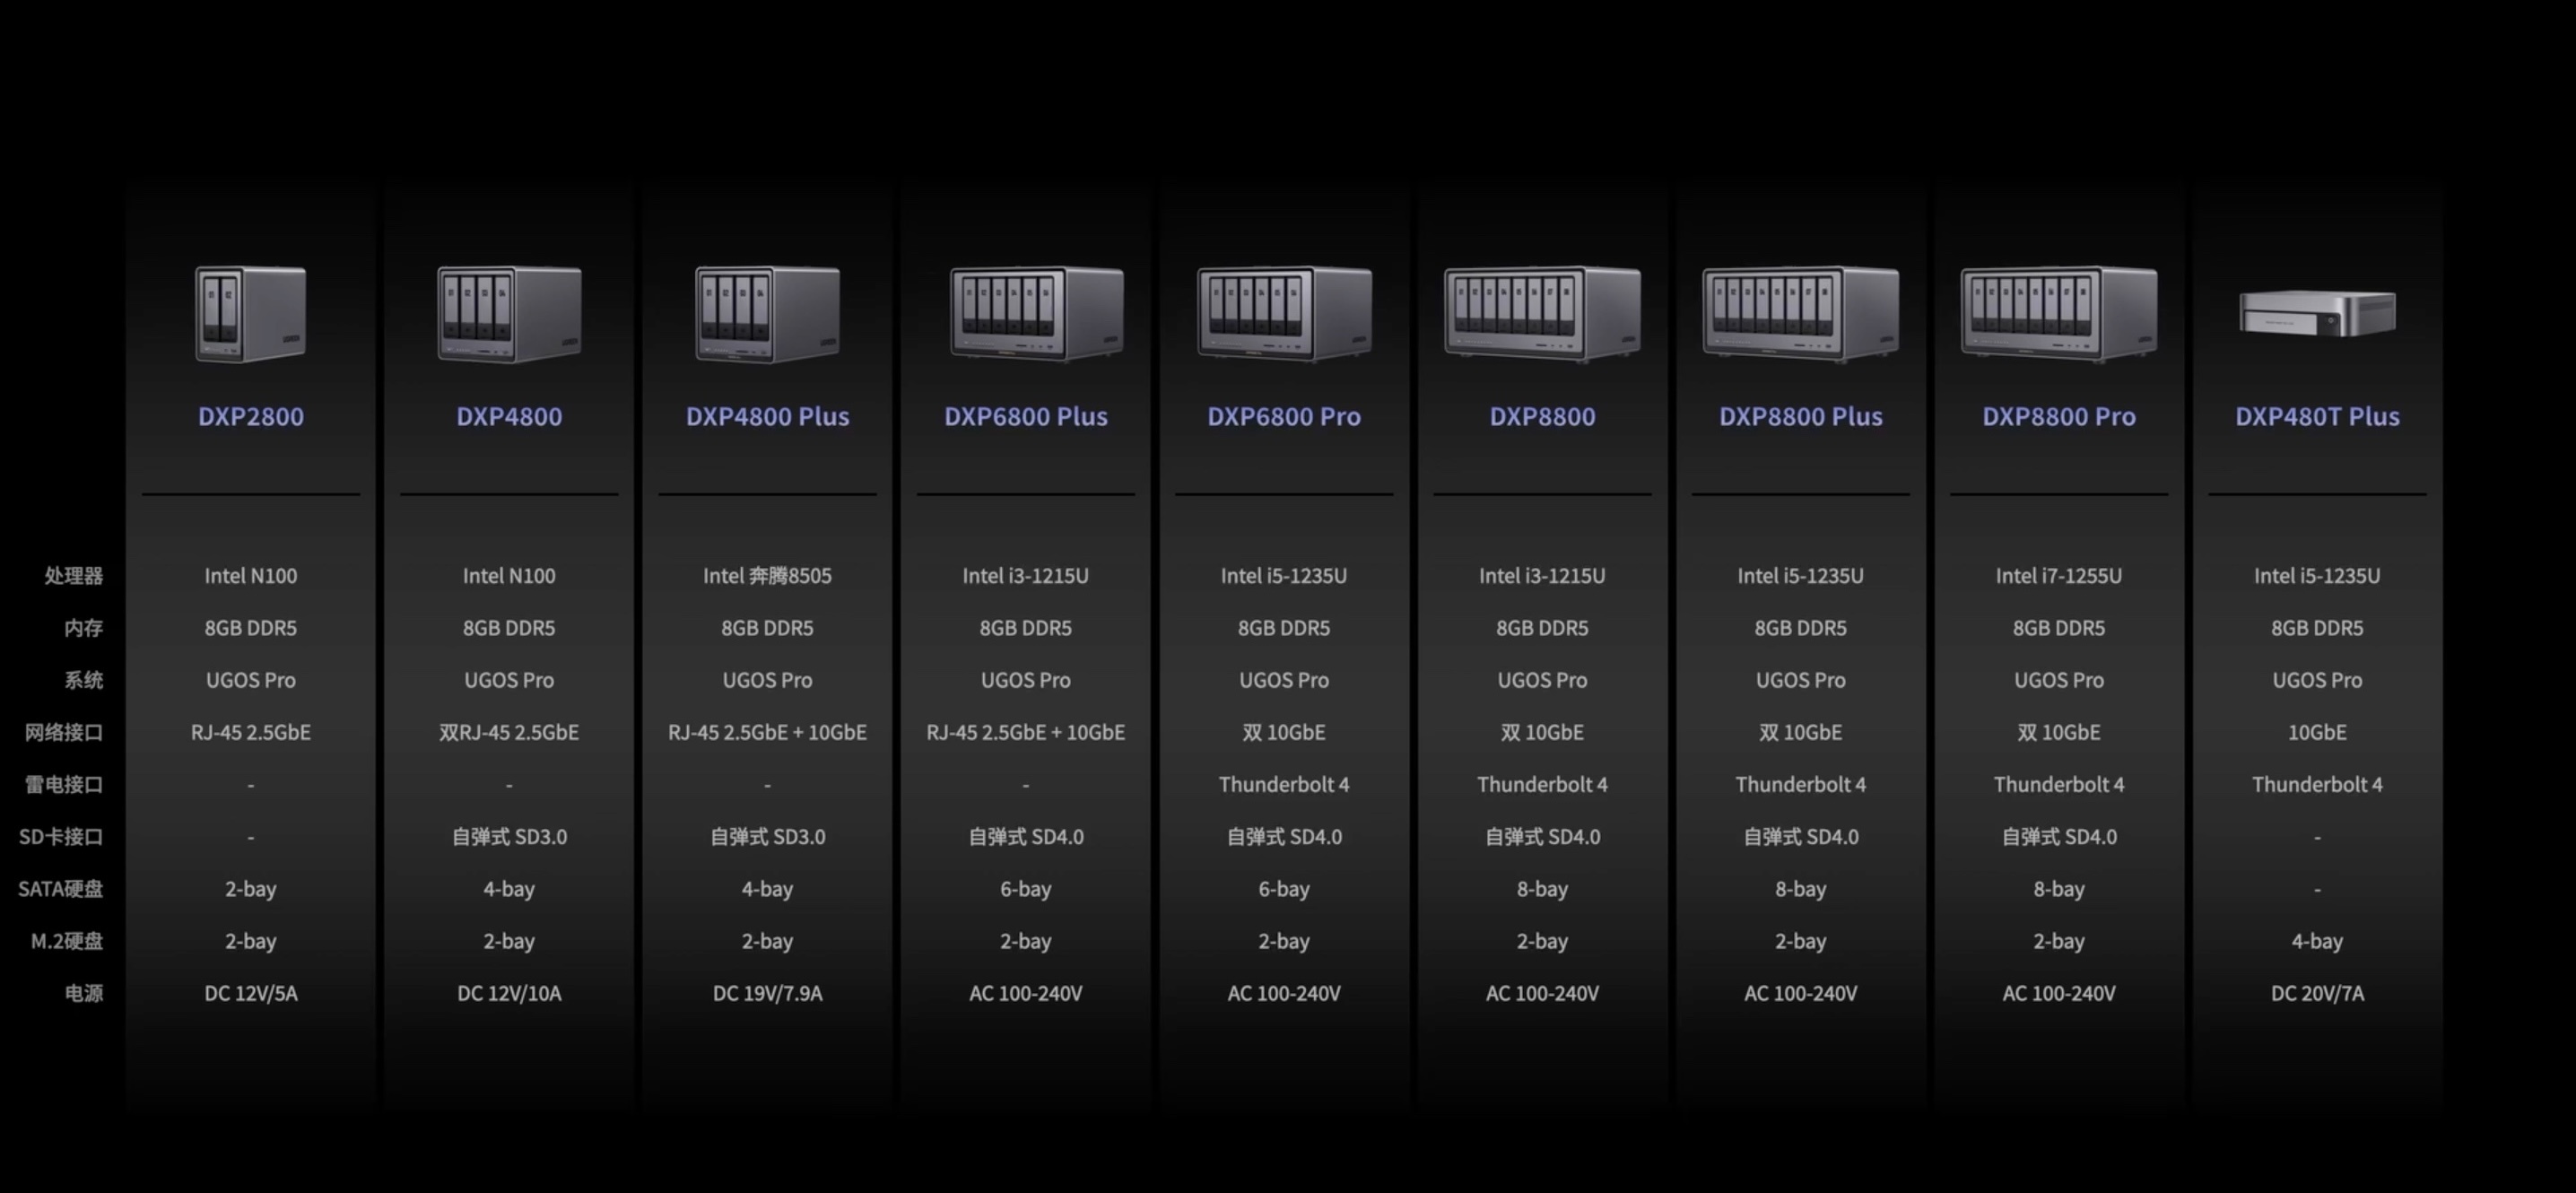Image resolution: width=2576 pixels, height=1193 pixels.
Task: Click the 电源 row label
Action: tap(84, 993)
